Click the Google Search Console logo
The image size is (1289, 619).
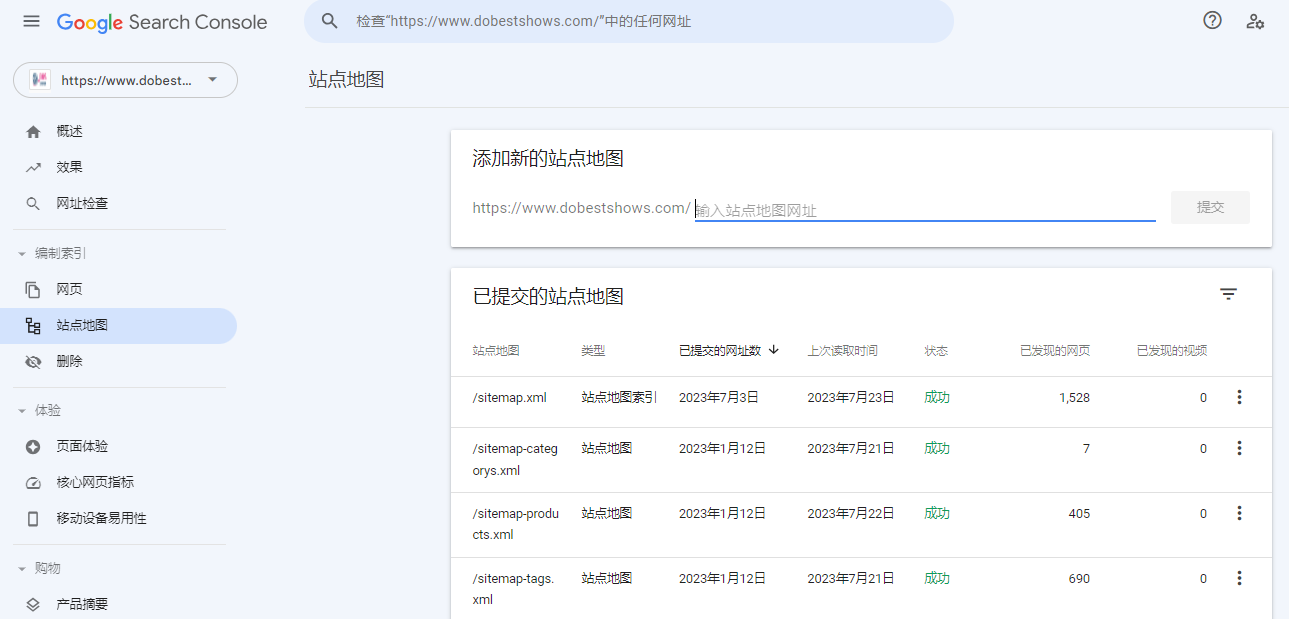(x=162, y=22)
